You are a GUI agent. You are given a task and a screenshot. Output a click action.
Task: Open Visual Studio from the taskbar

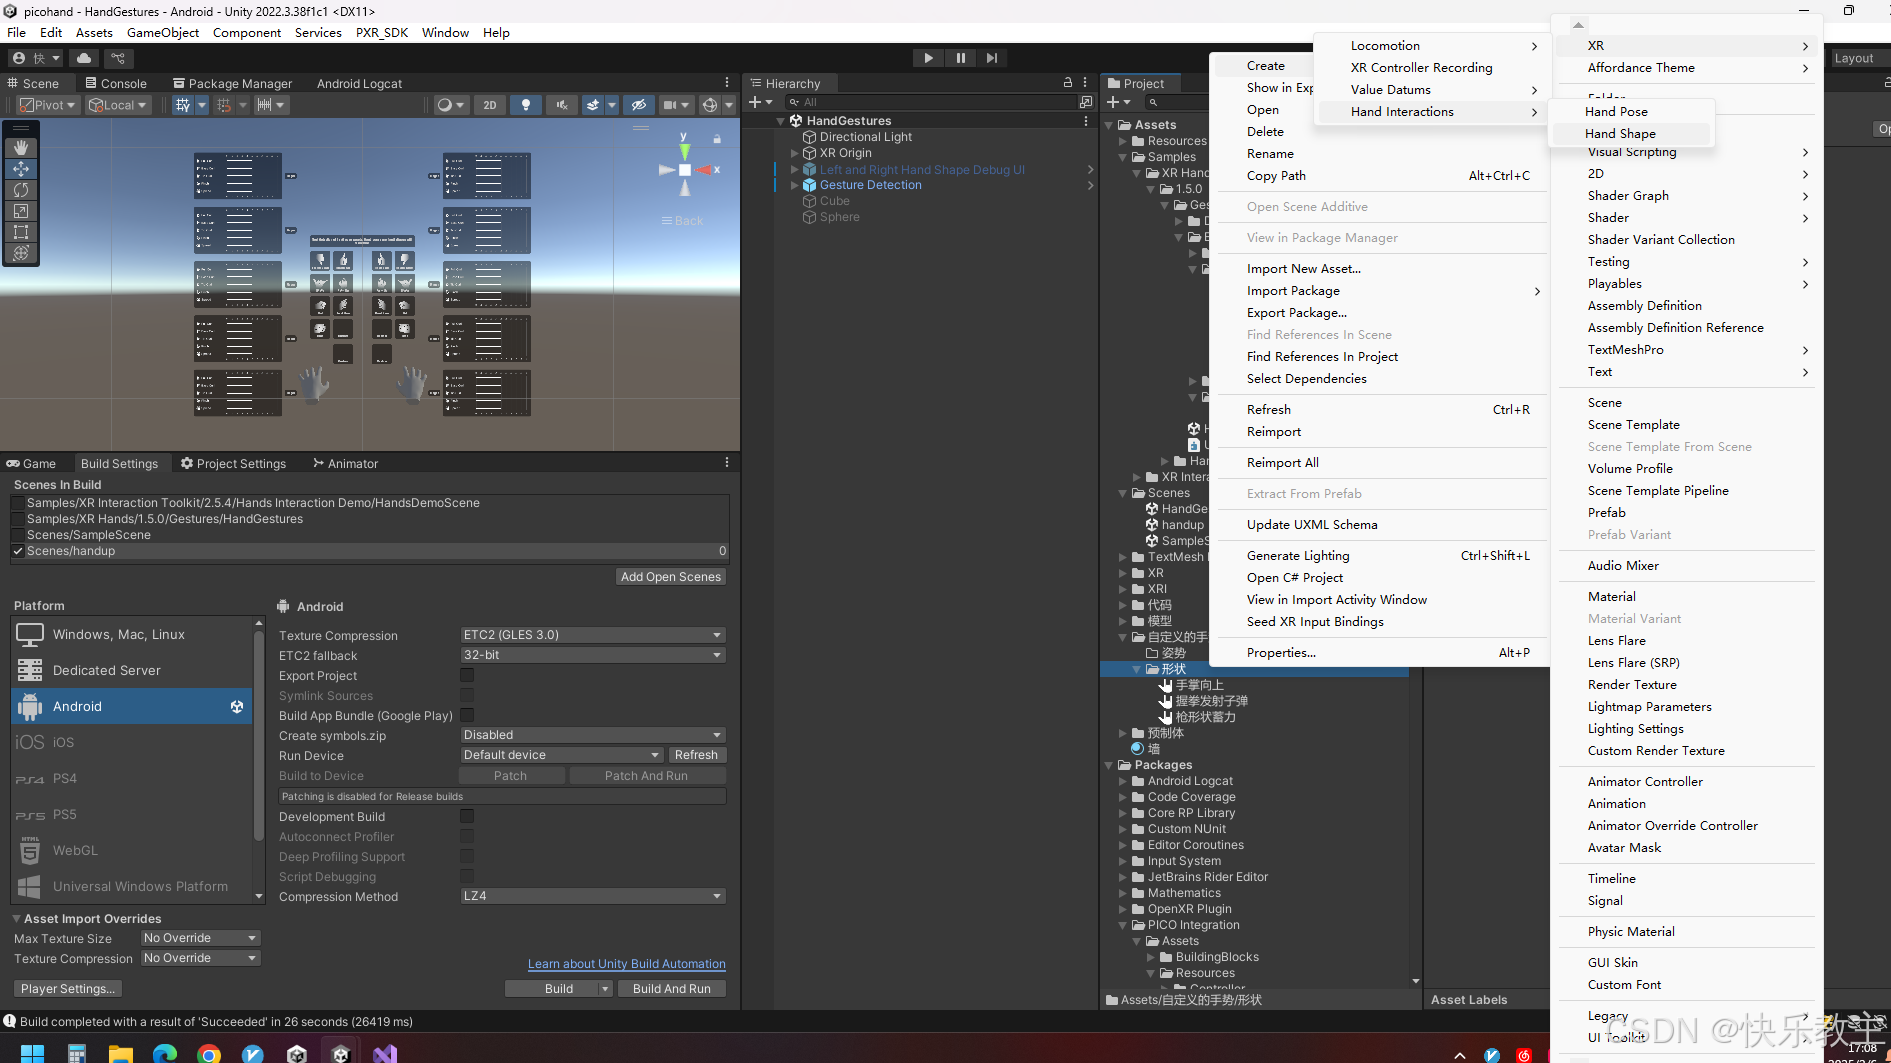coord(385,1054)
